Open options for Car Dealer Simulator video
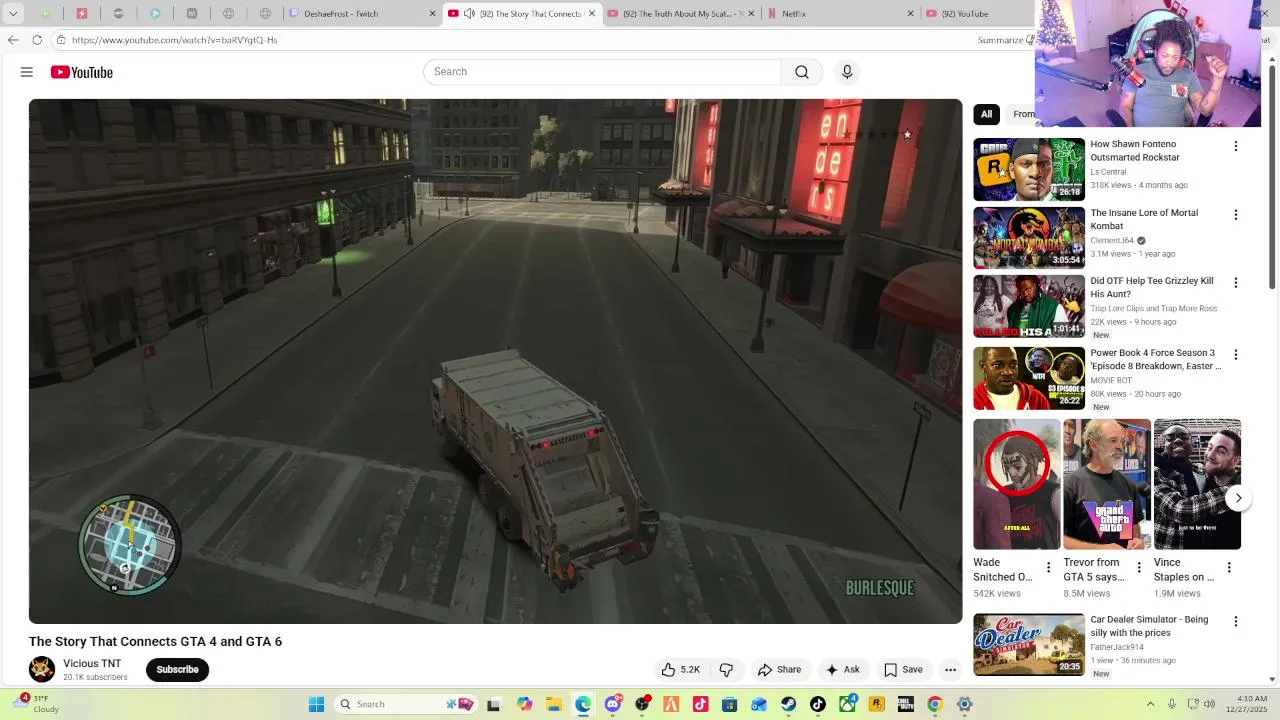Viewport: 1280px width, 720px height. 1235,622
